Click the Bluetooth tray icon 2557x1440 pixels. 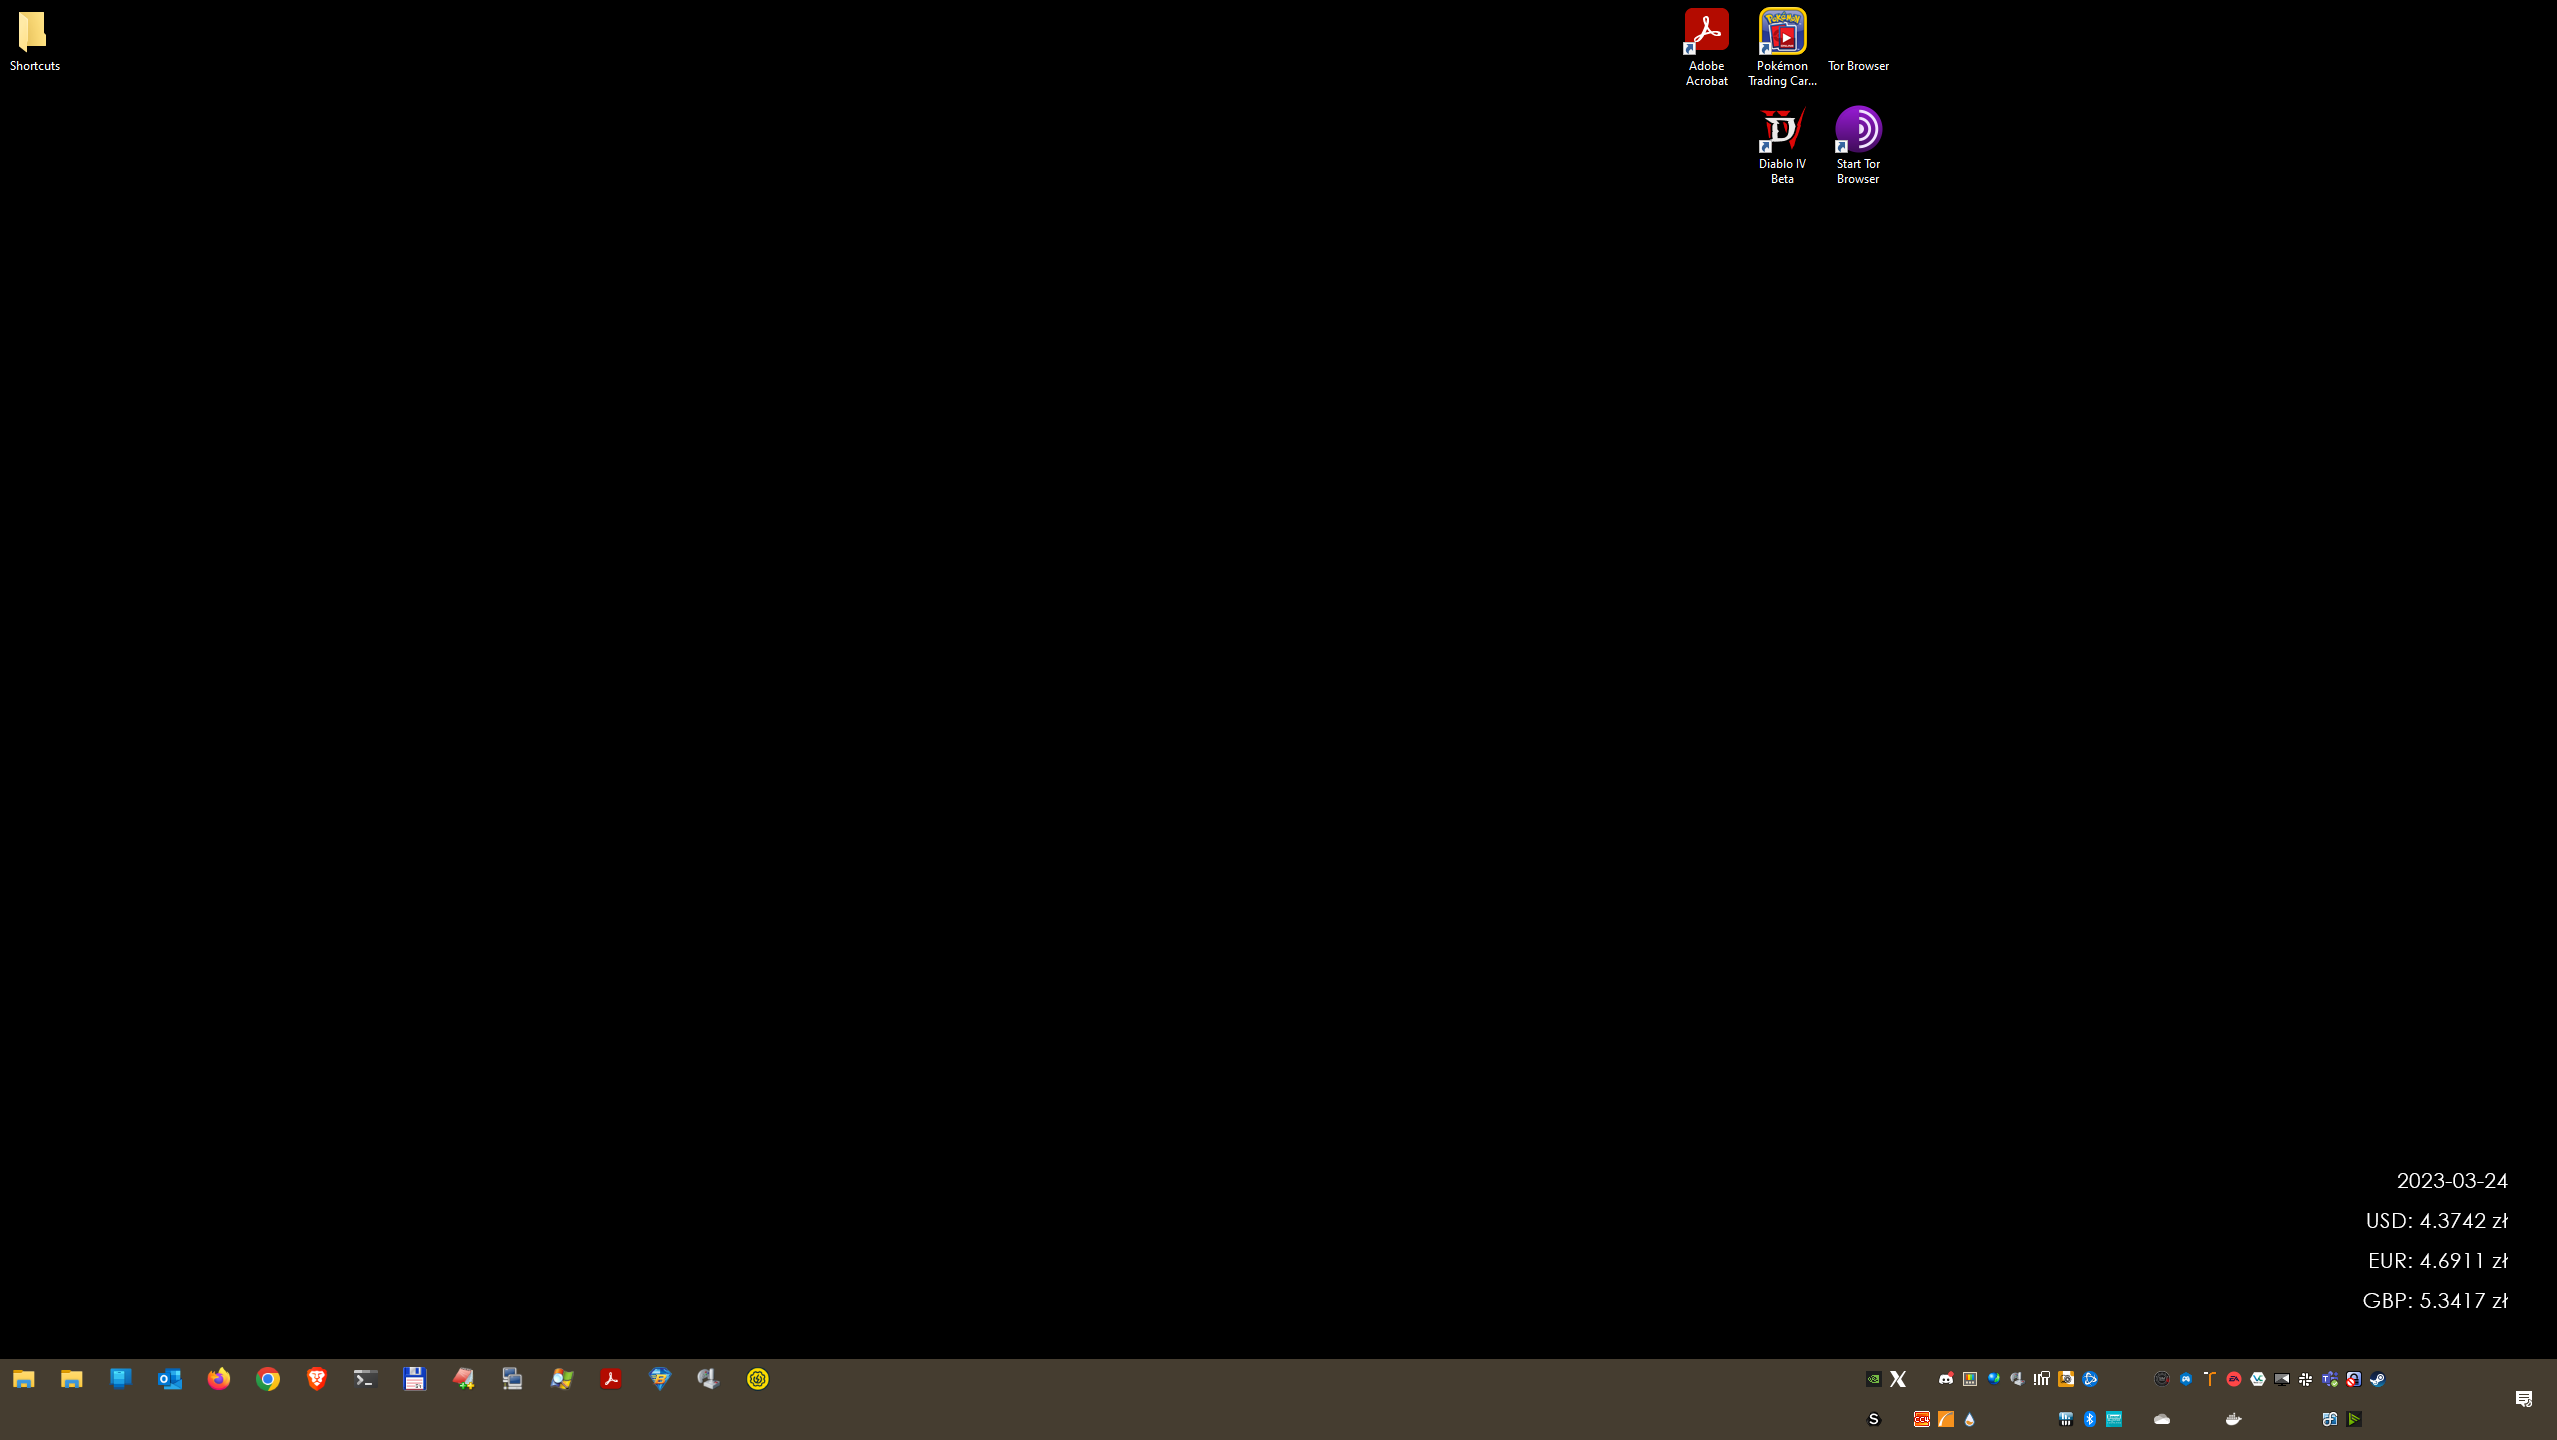[x=2089, y=1419]
